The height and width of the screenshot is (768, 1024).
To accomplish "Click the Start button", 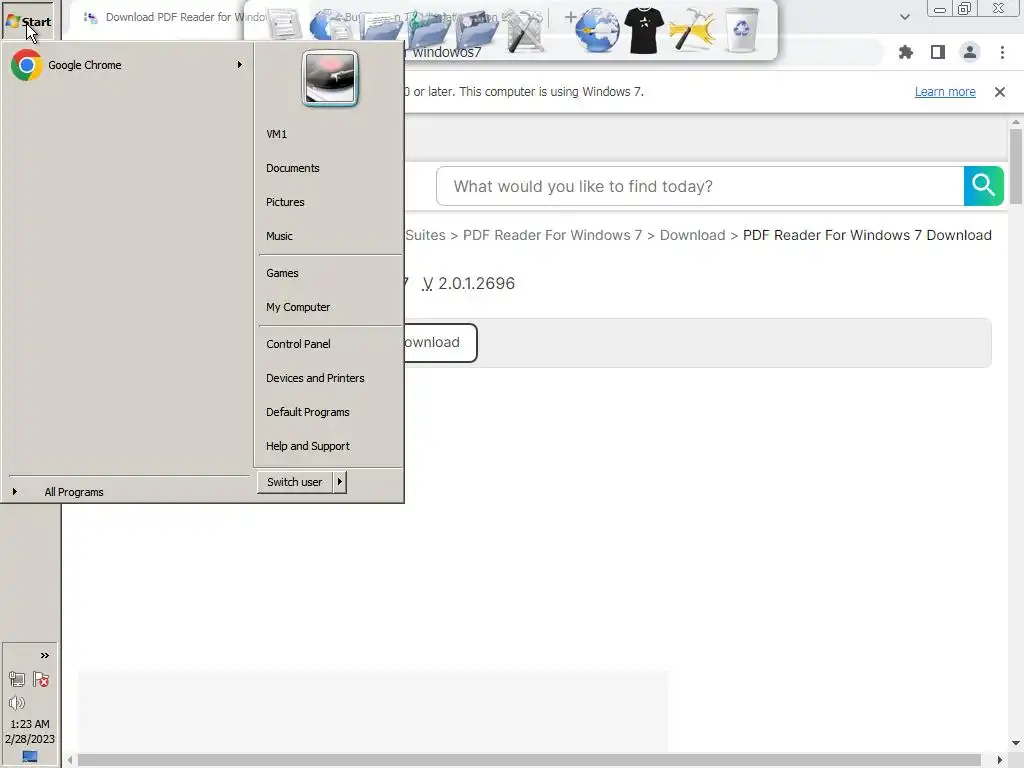I will [29, 22].
